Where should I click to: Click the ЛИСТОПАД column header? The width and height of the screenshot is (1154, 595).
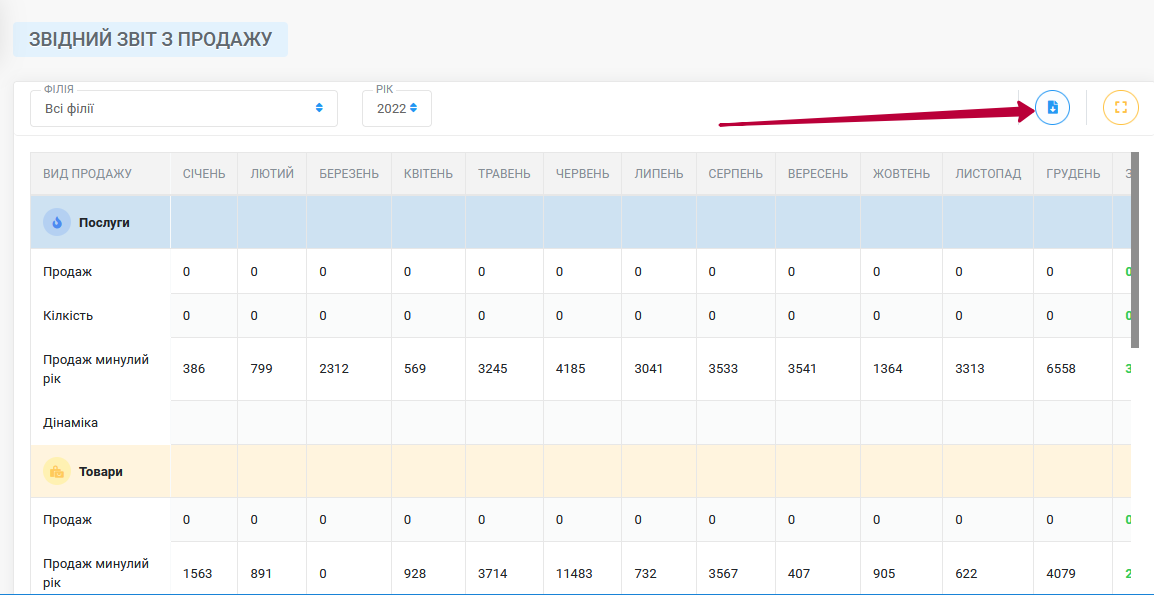click(988, 174)
